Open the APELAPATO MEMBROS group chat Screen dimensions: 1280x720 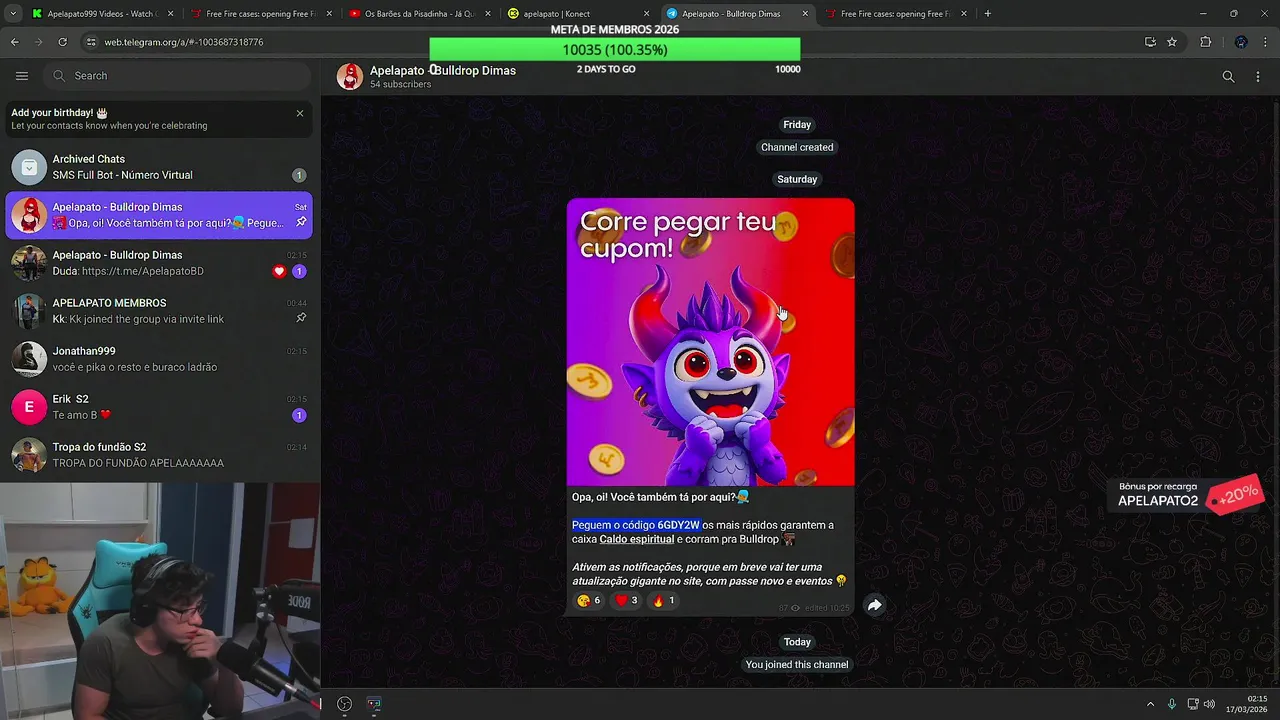[x=160, y=311]
